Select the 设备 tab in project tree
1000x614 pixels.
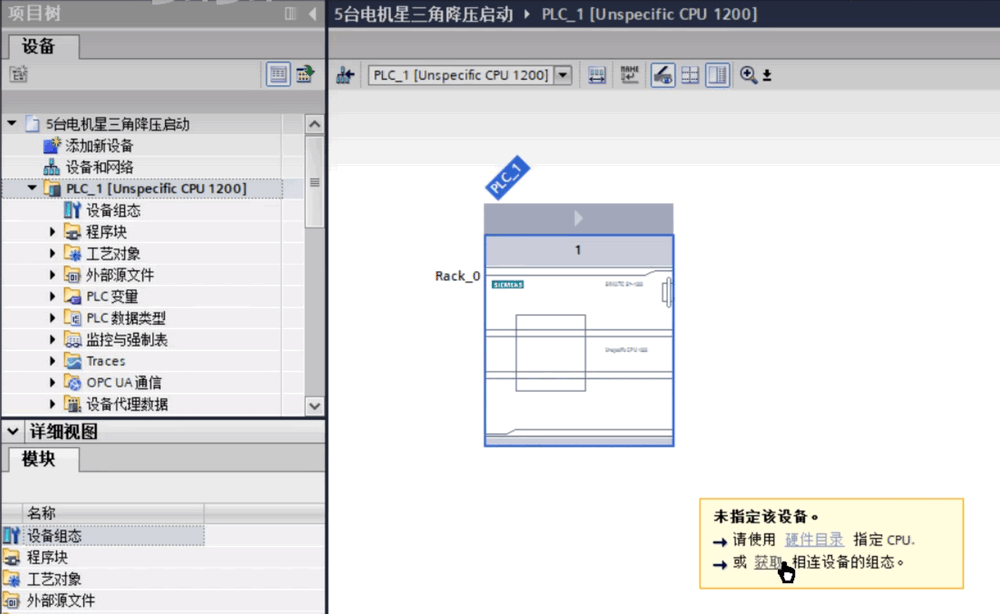[39, 47]
